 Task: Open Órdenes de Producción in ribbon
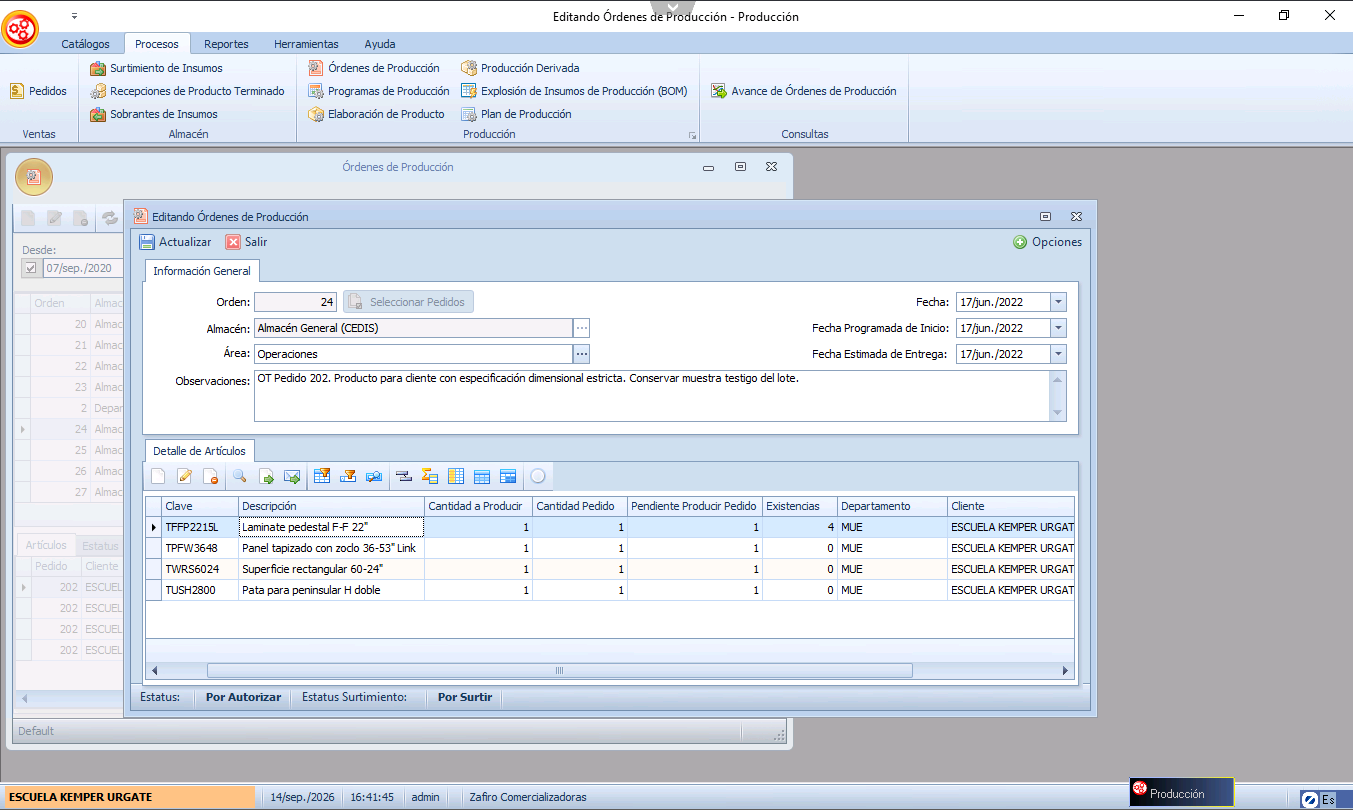(374, 68)
